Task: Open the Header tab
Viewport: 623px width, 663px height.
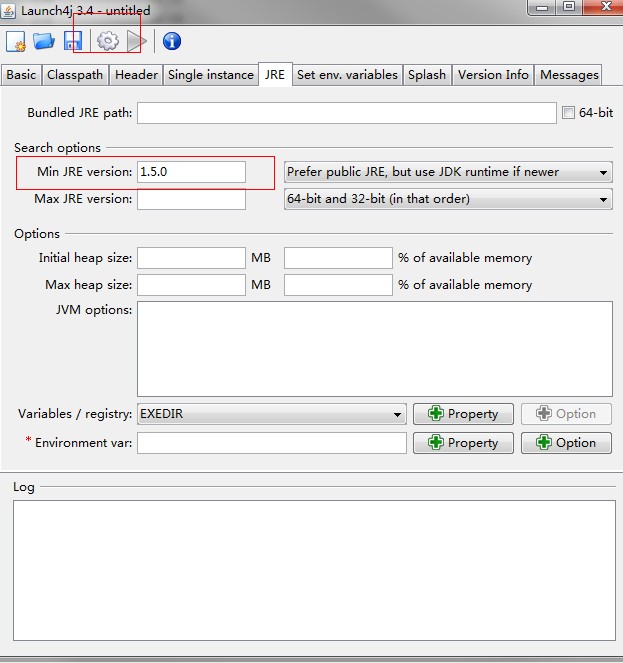Action: (x=136, y=75)
